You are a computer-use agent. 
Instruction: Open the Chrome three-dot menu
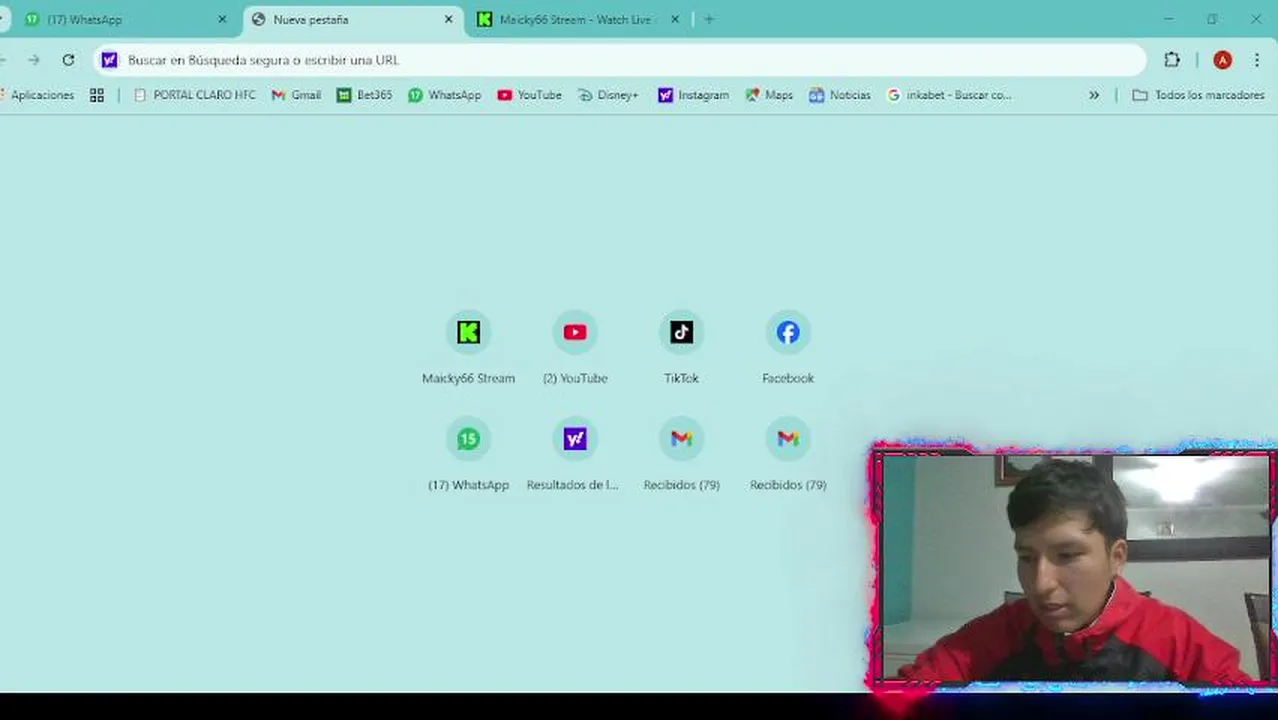point(1257,60)
